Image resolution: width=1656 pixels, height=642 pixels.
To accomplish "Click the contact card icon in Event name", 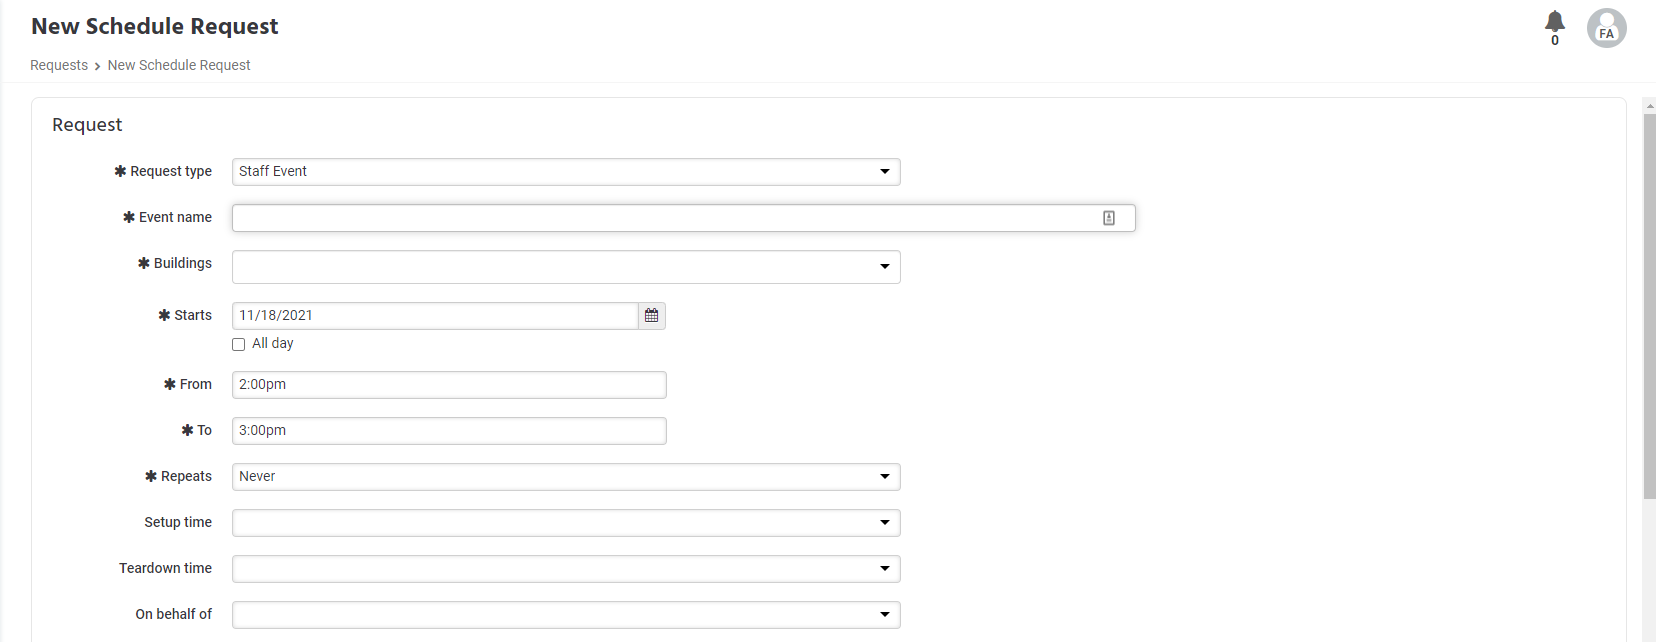I will point(1109,218).
